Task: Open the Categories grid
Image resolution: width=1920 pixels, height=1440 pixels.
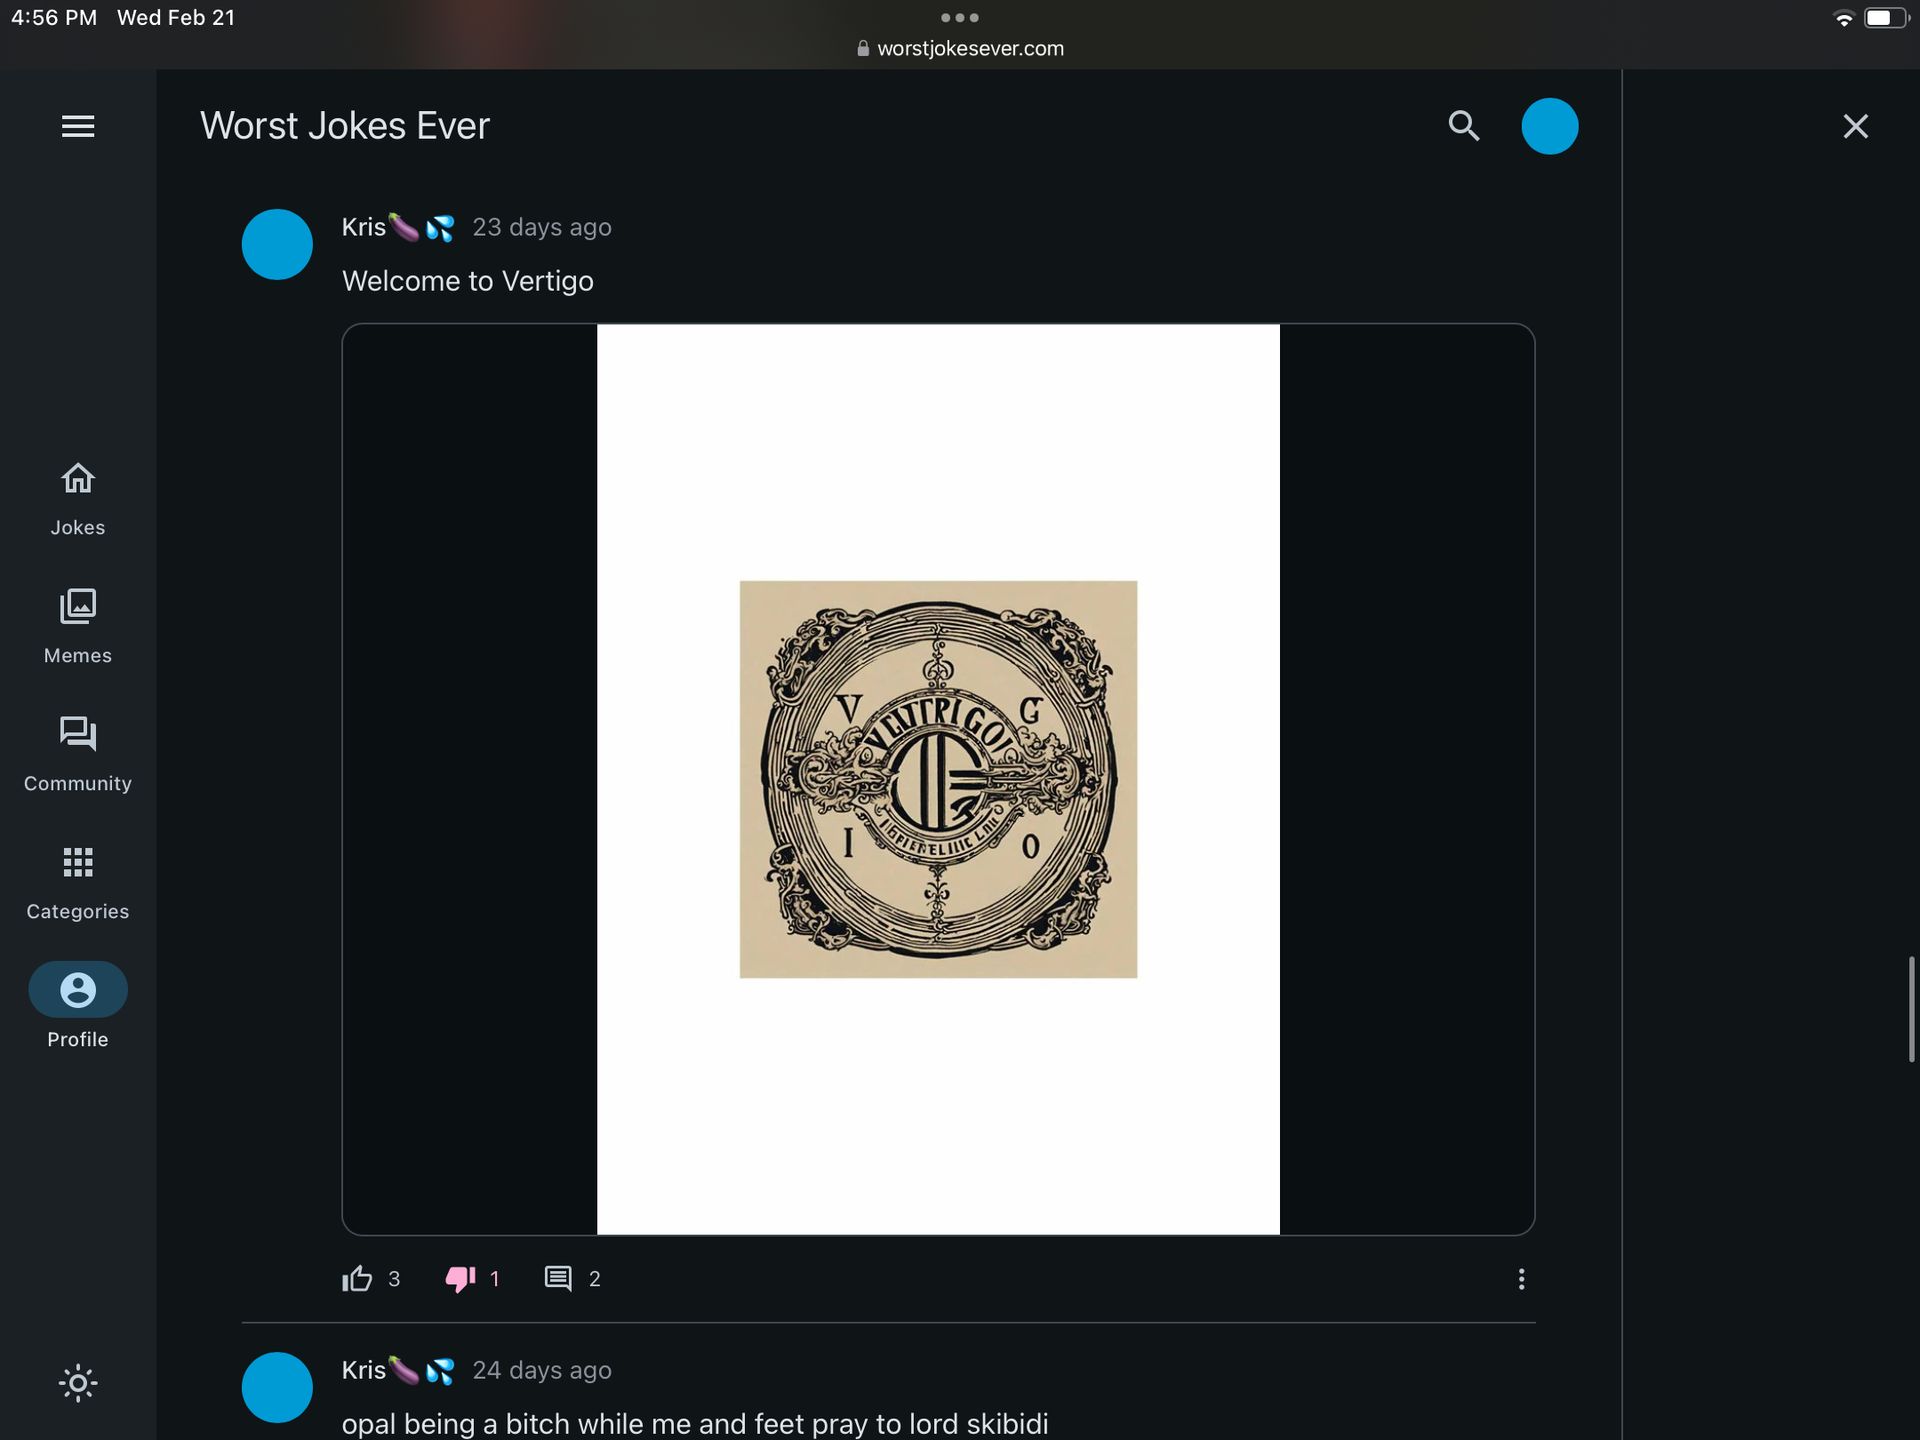Action: pyautogui.click(x=78, y=883)
